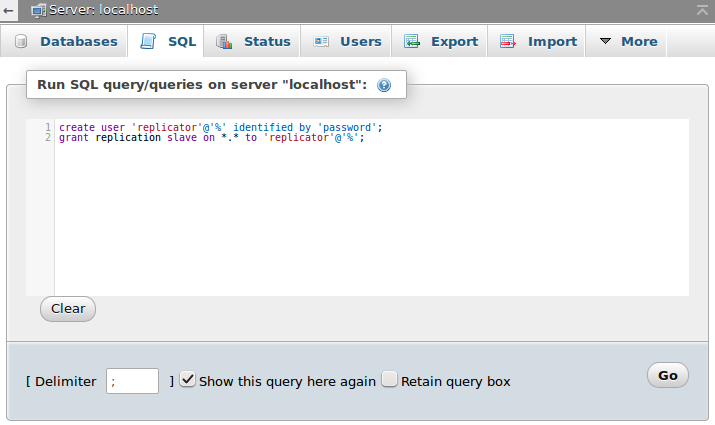Click the SQL tab's document icon
Image resolution: width=715 pixels, height=425 pixels.
[148, 42]
